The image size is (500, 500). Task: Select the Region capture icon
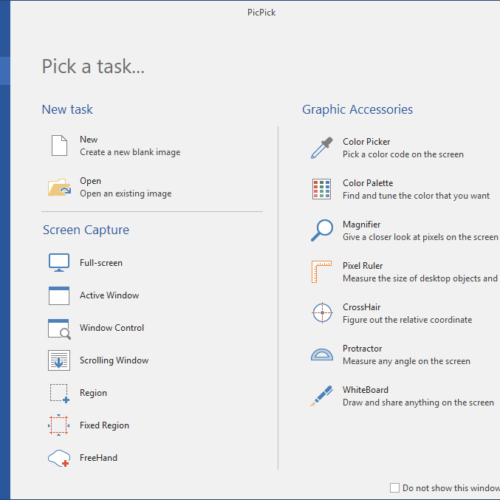tap(60, 393)
